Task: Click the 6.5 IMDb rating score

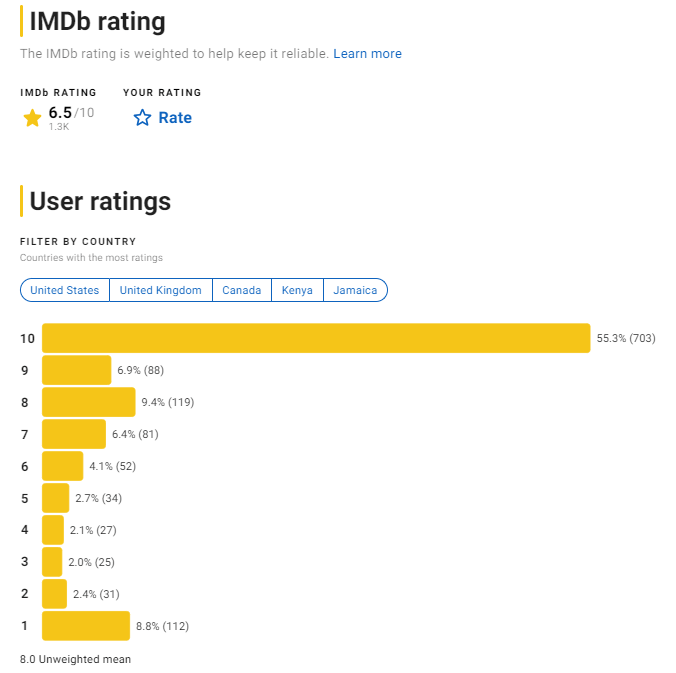Action: click(x=60, y=113)
